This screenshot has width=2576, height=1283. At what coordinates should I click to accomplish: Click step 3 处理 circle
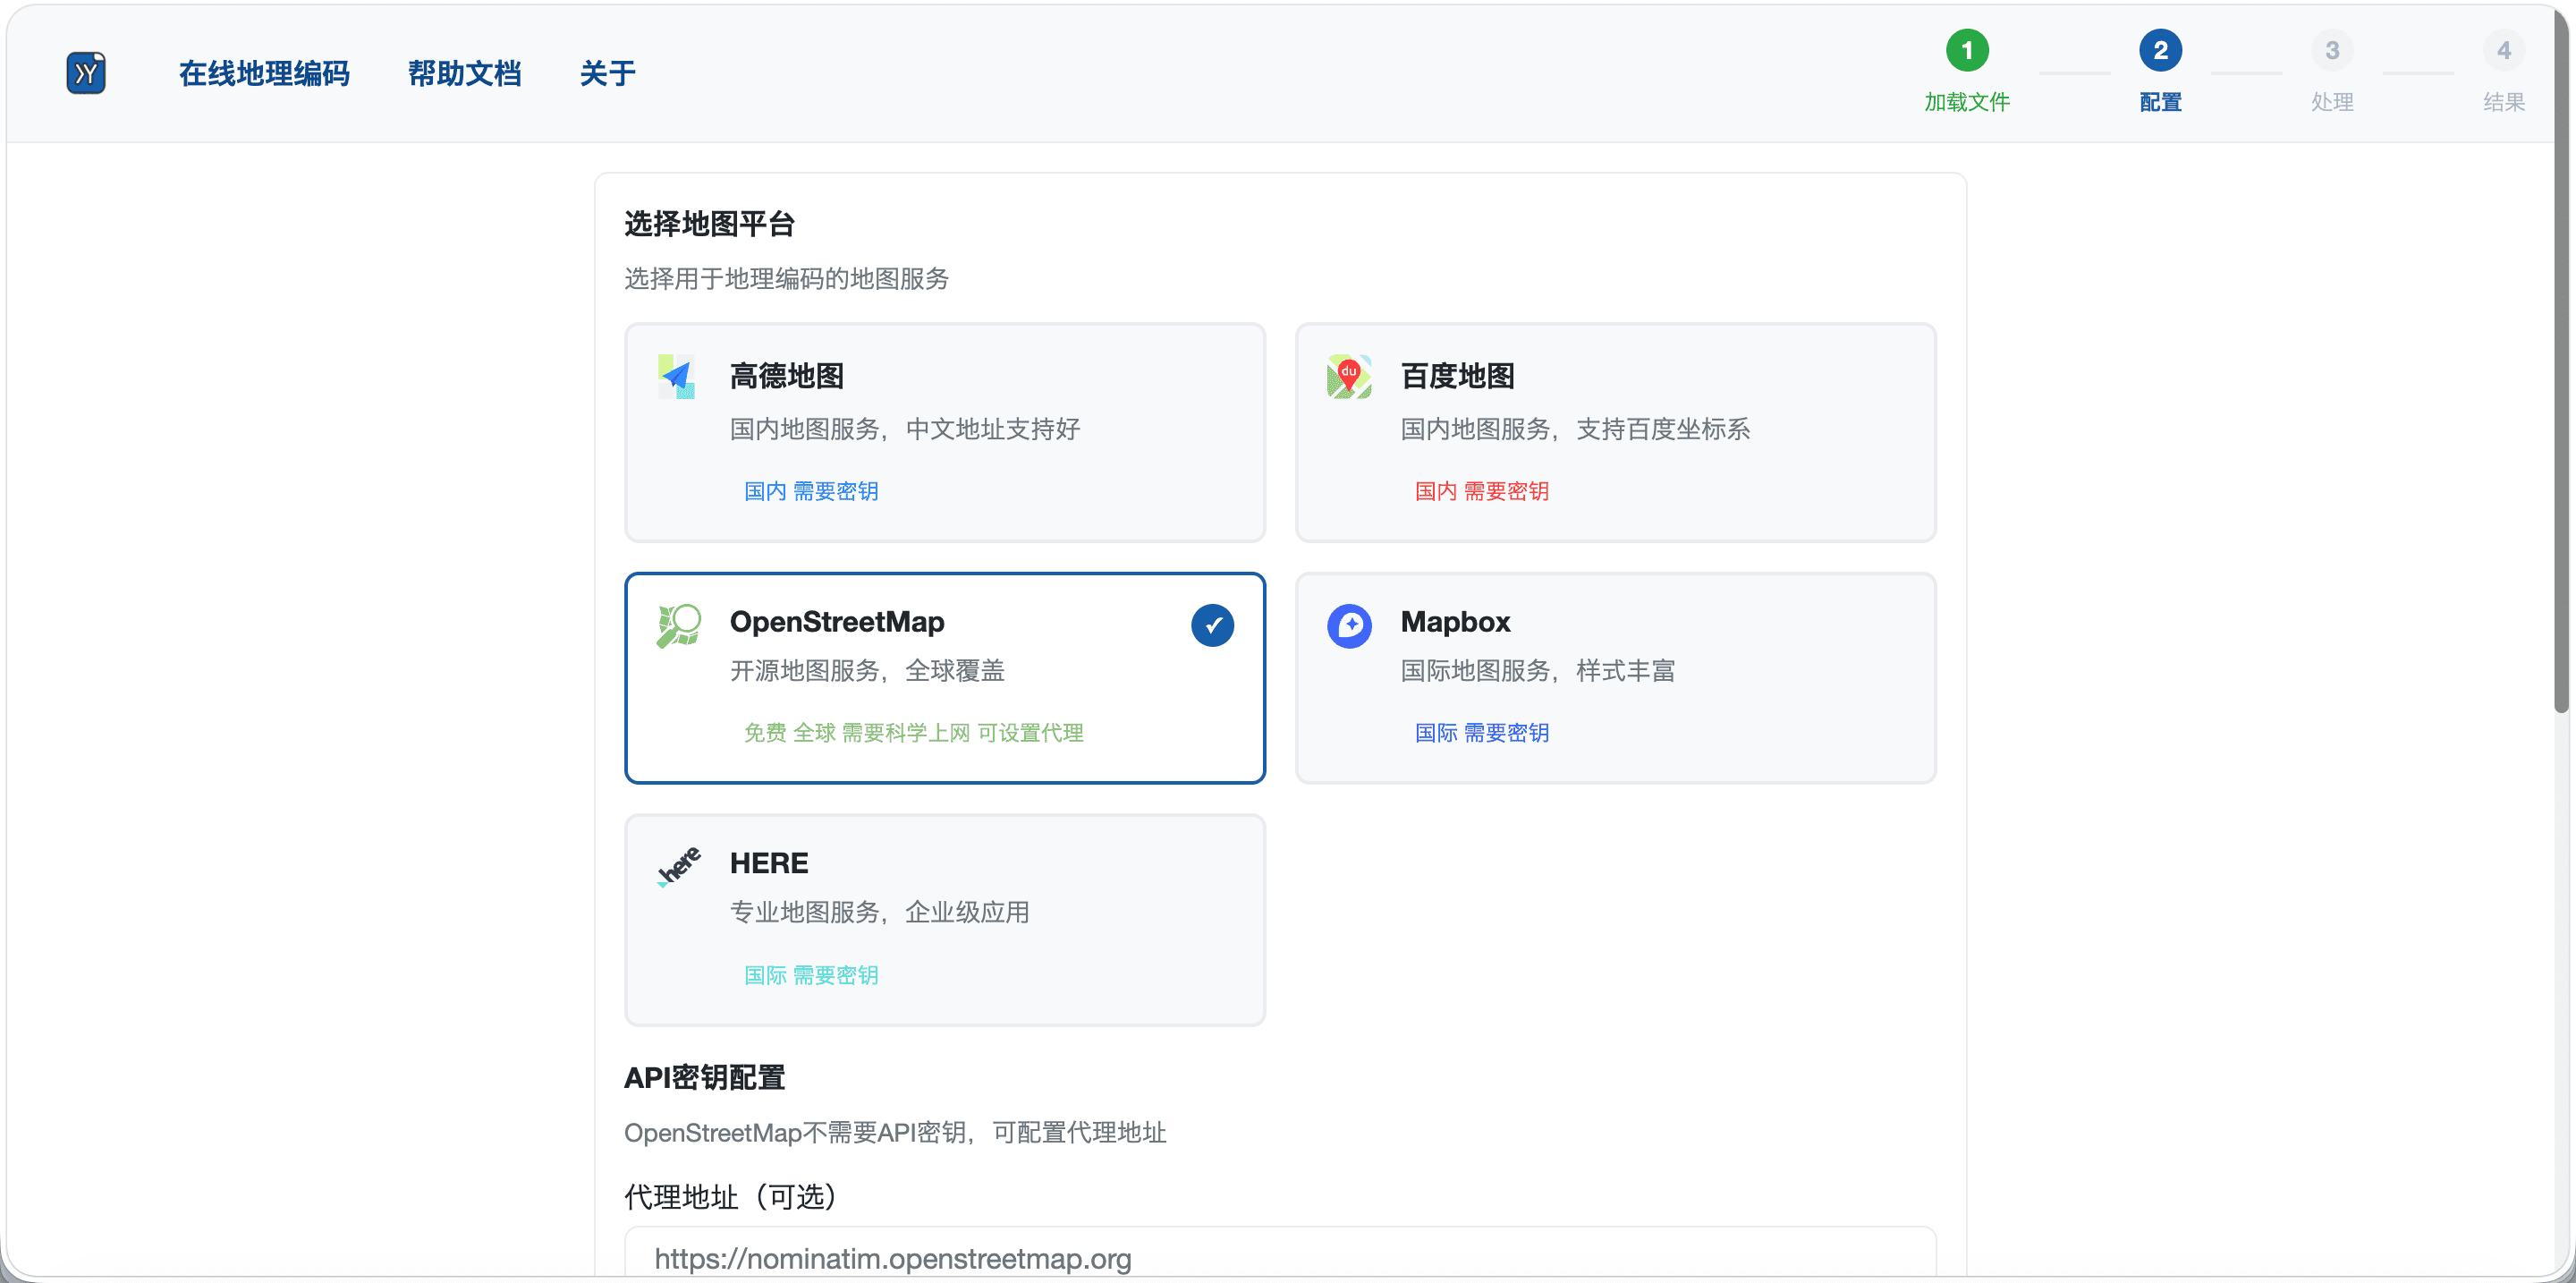tap(2331, 51)
